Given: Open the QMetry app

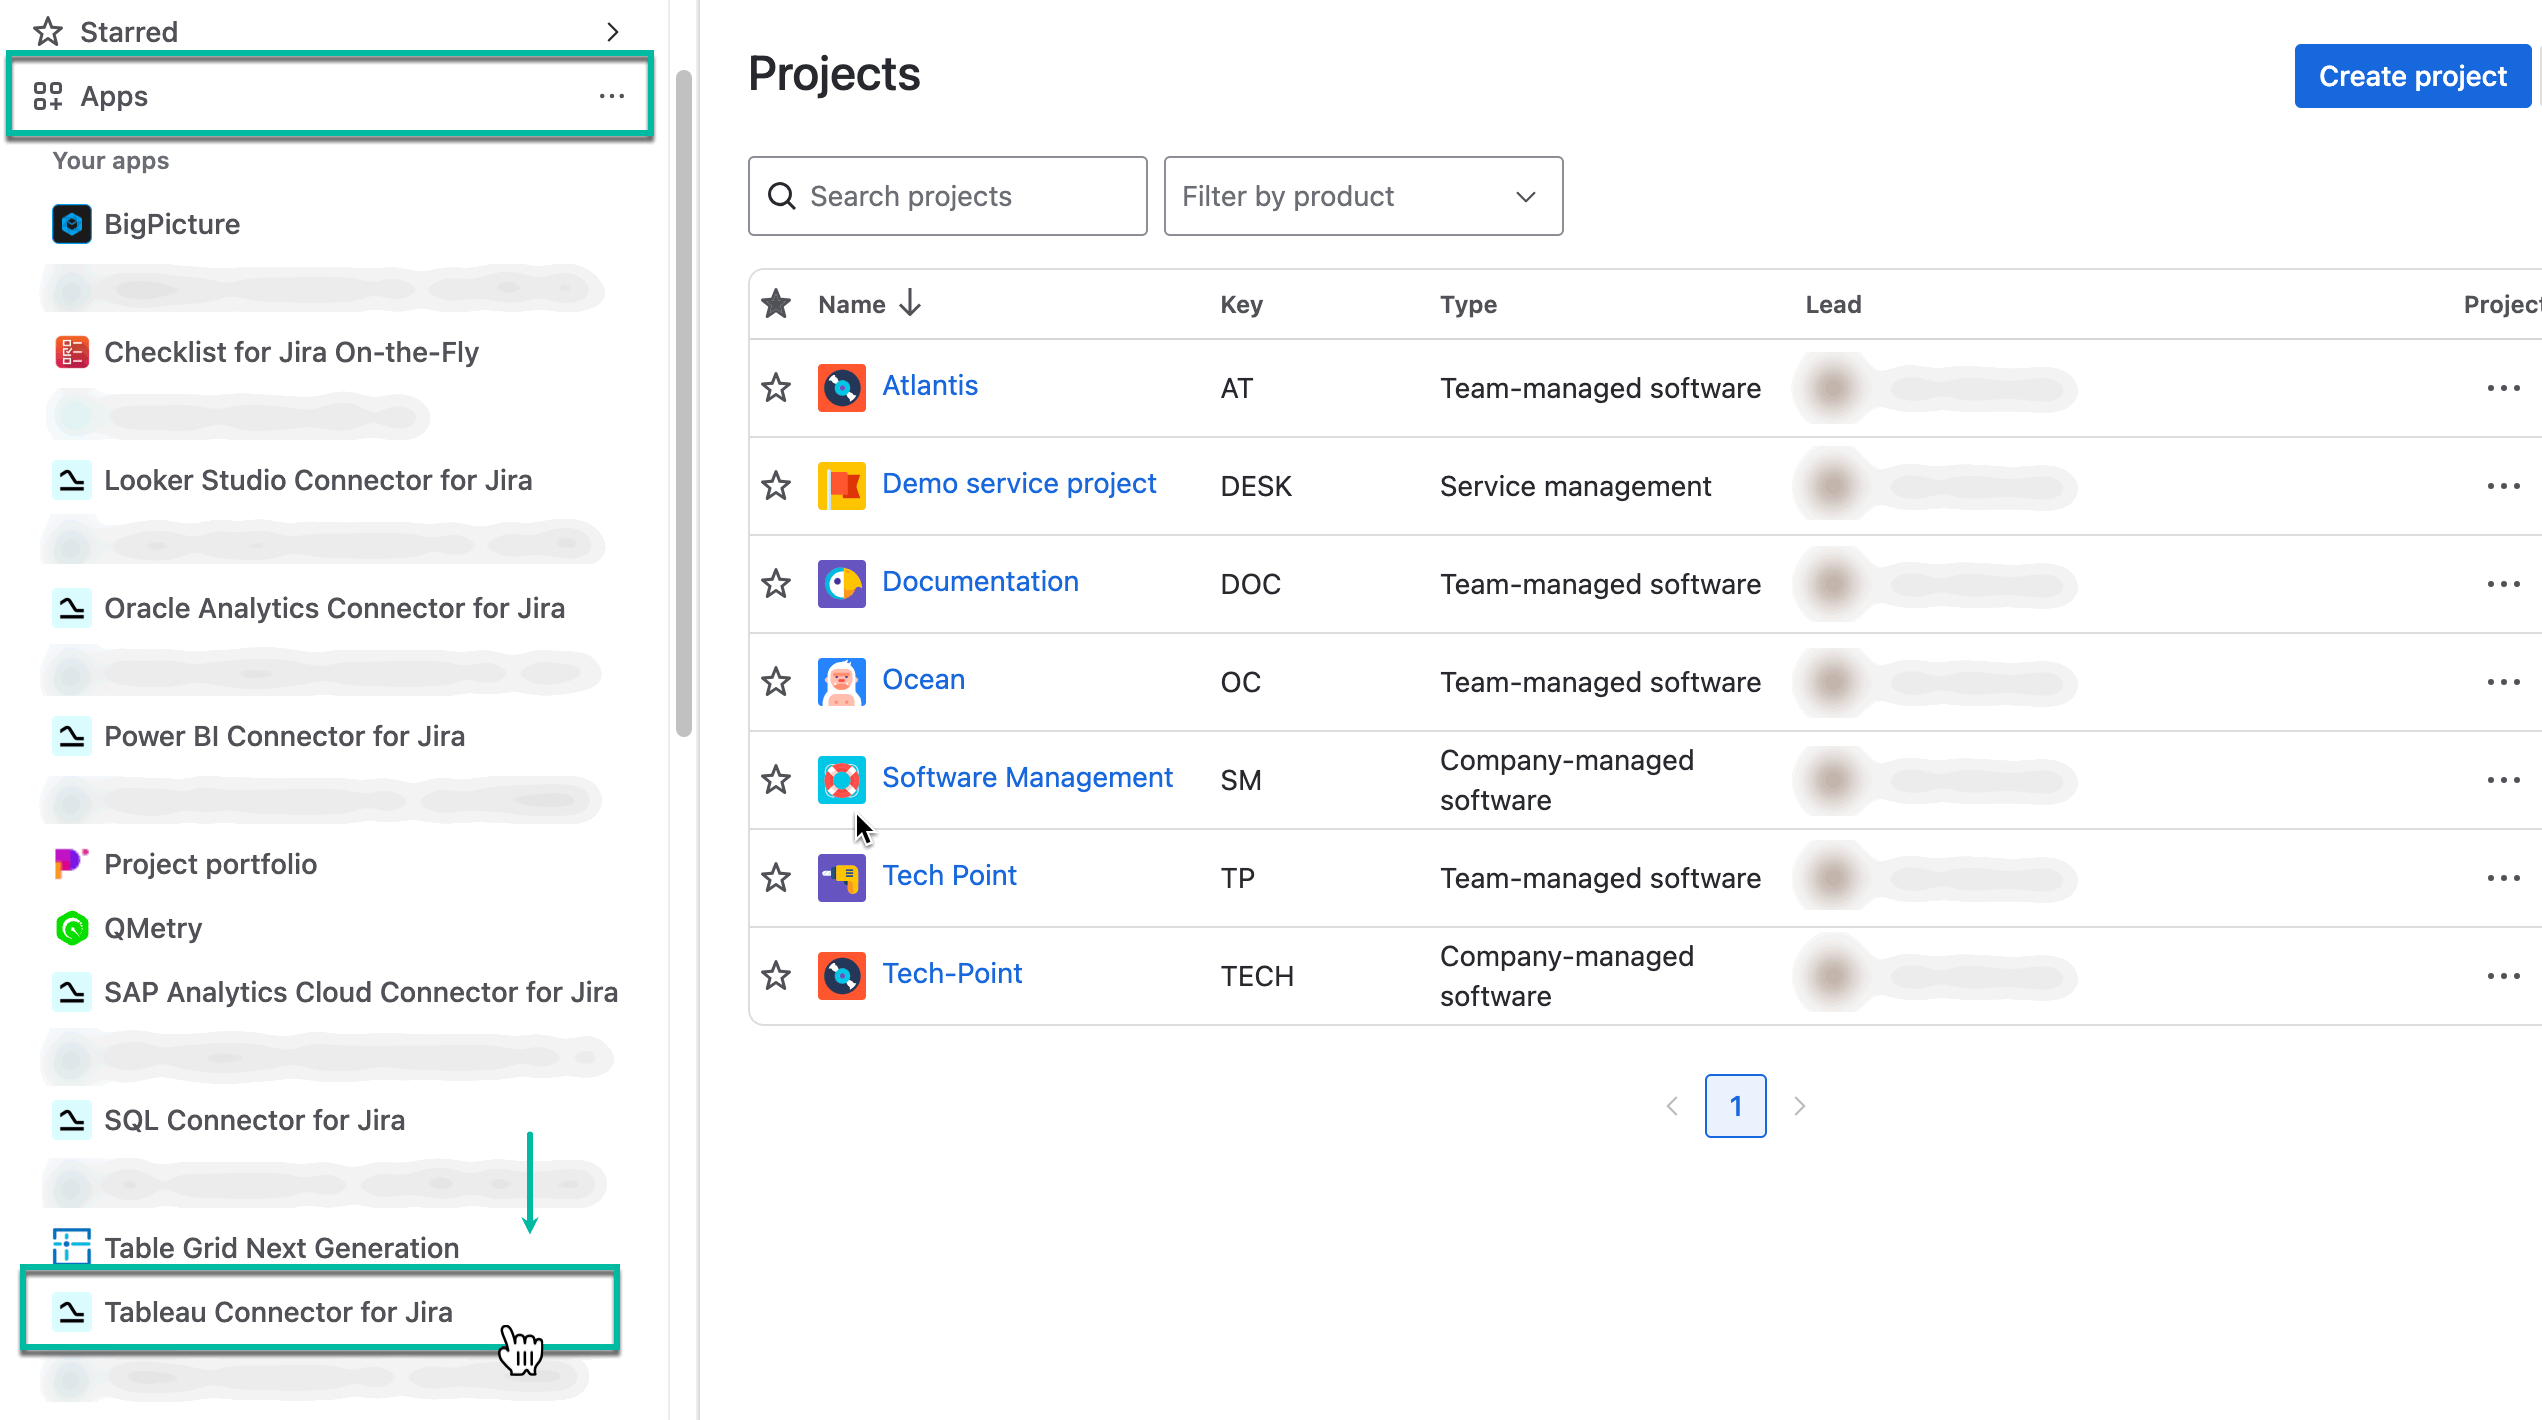Looking at the screenshot, I should 152,928.
